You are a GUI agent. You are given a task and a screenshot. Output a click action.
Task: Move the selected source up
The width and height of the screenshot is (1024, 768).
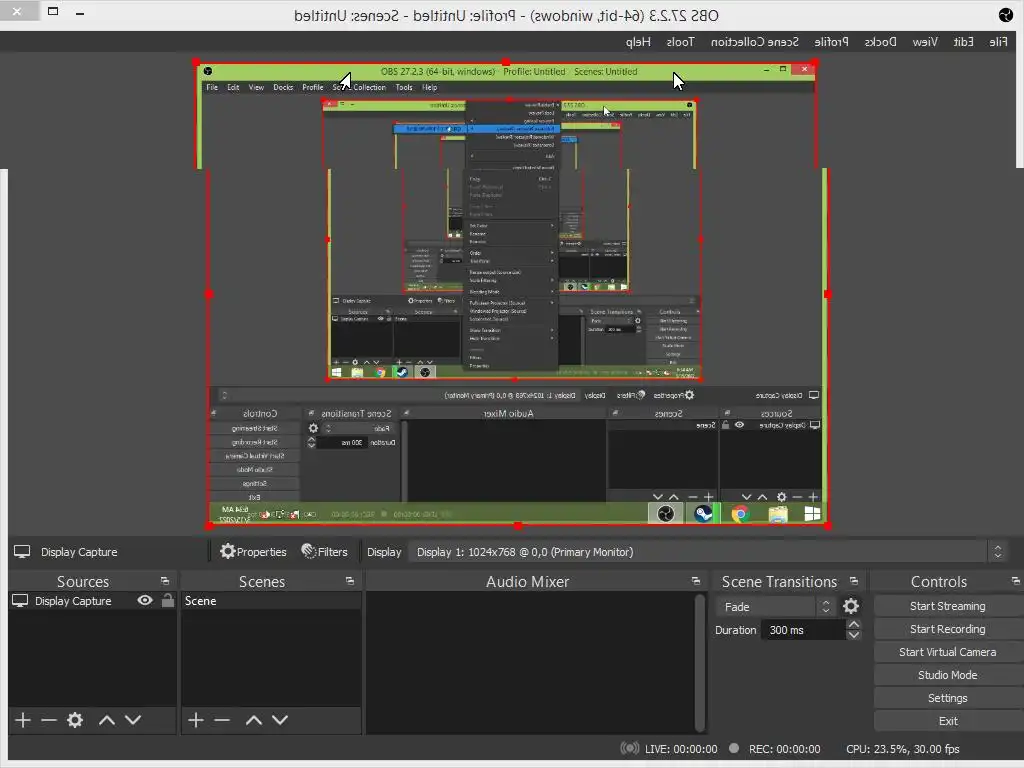107,720
